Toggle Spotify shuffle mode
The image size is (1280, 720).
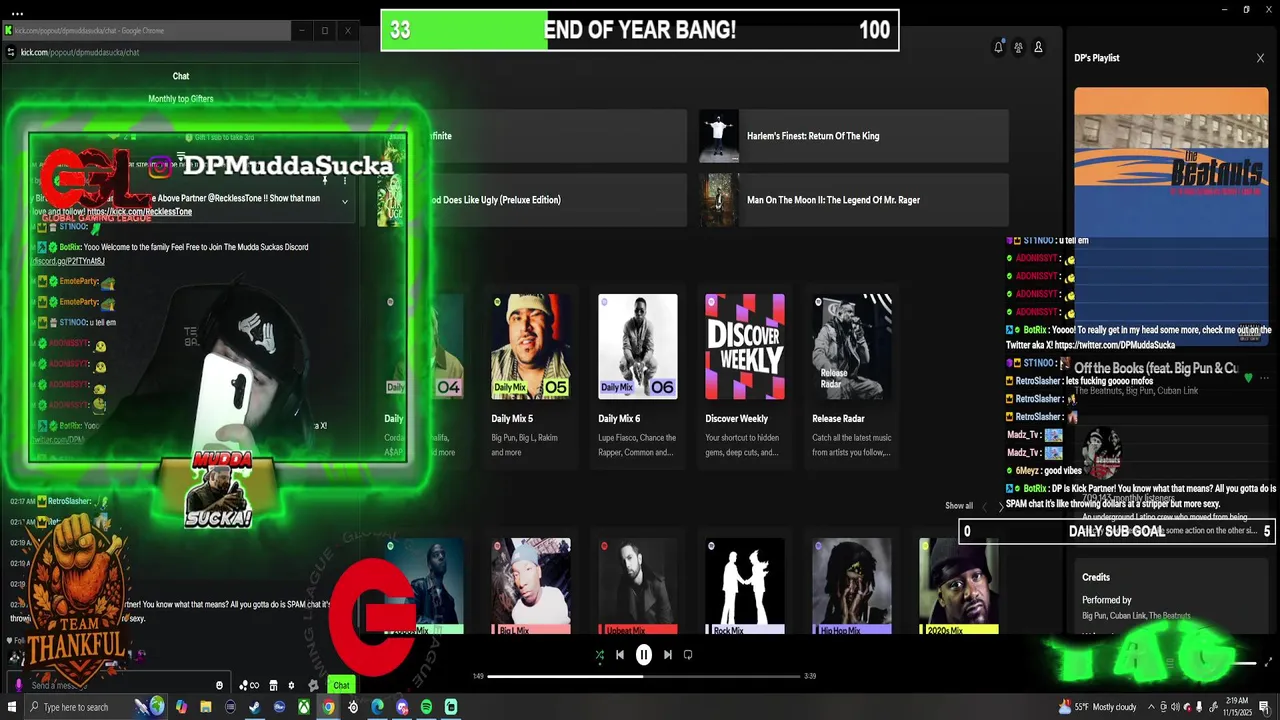(599, 655)
